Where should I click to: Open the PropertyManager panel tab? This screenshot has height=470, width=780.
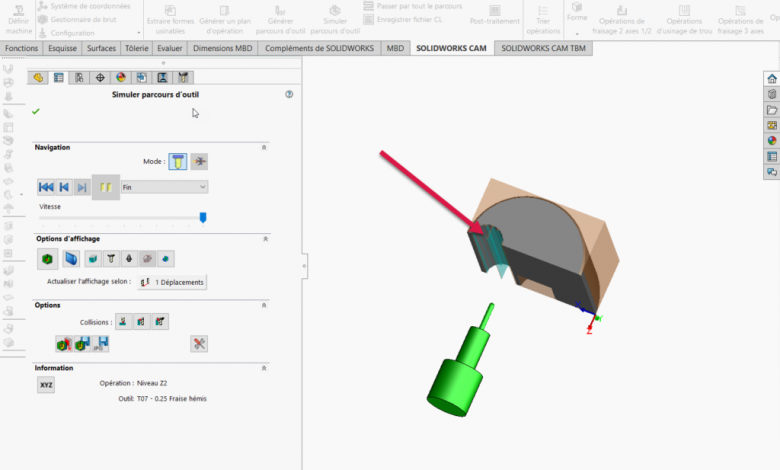coord(59,78)
